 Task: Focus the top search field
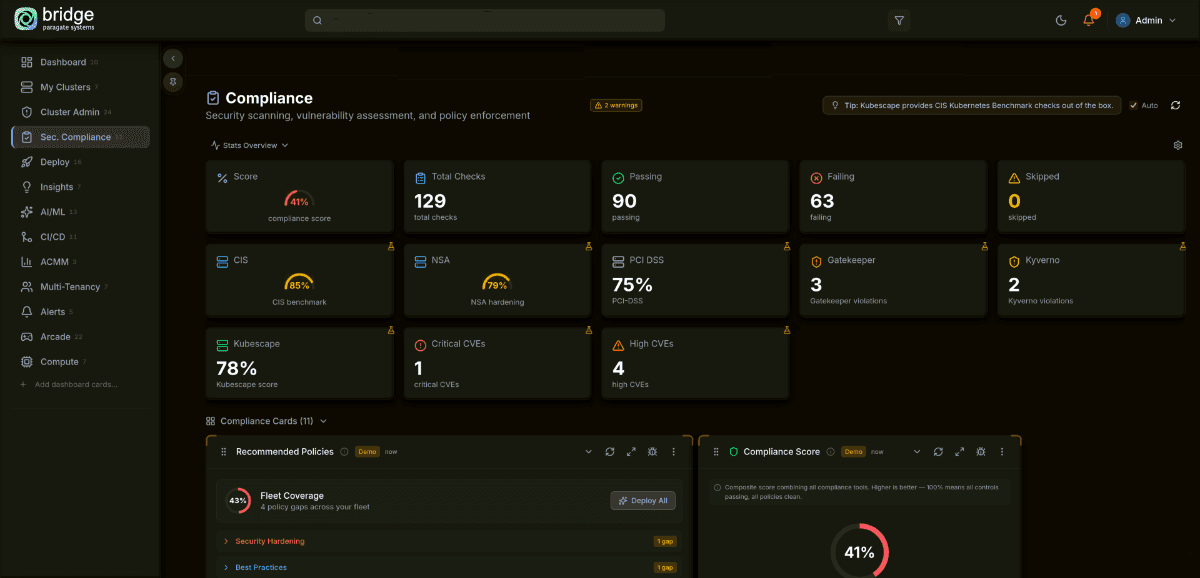485,20
